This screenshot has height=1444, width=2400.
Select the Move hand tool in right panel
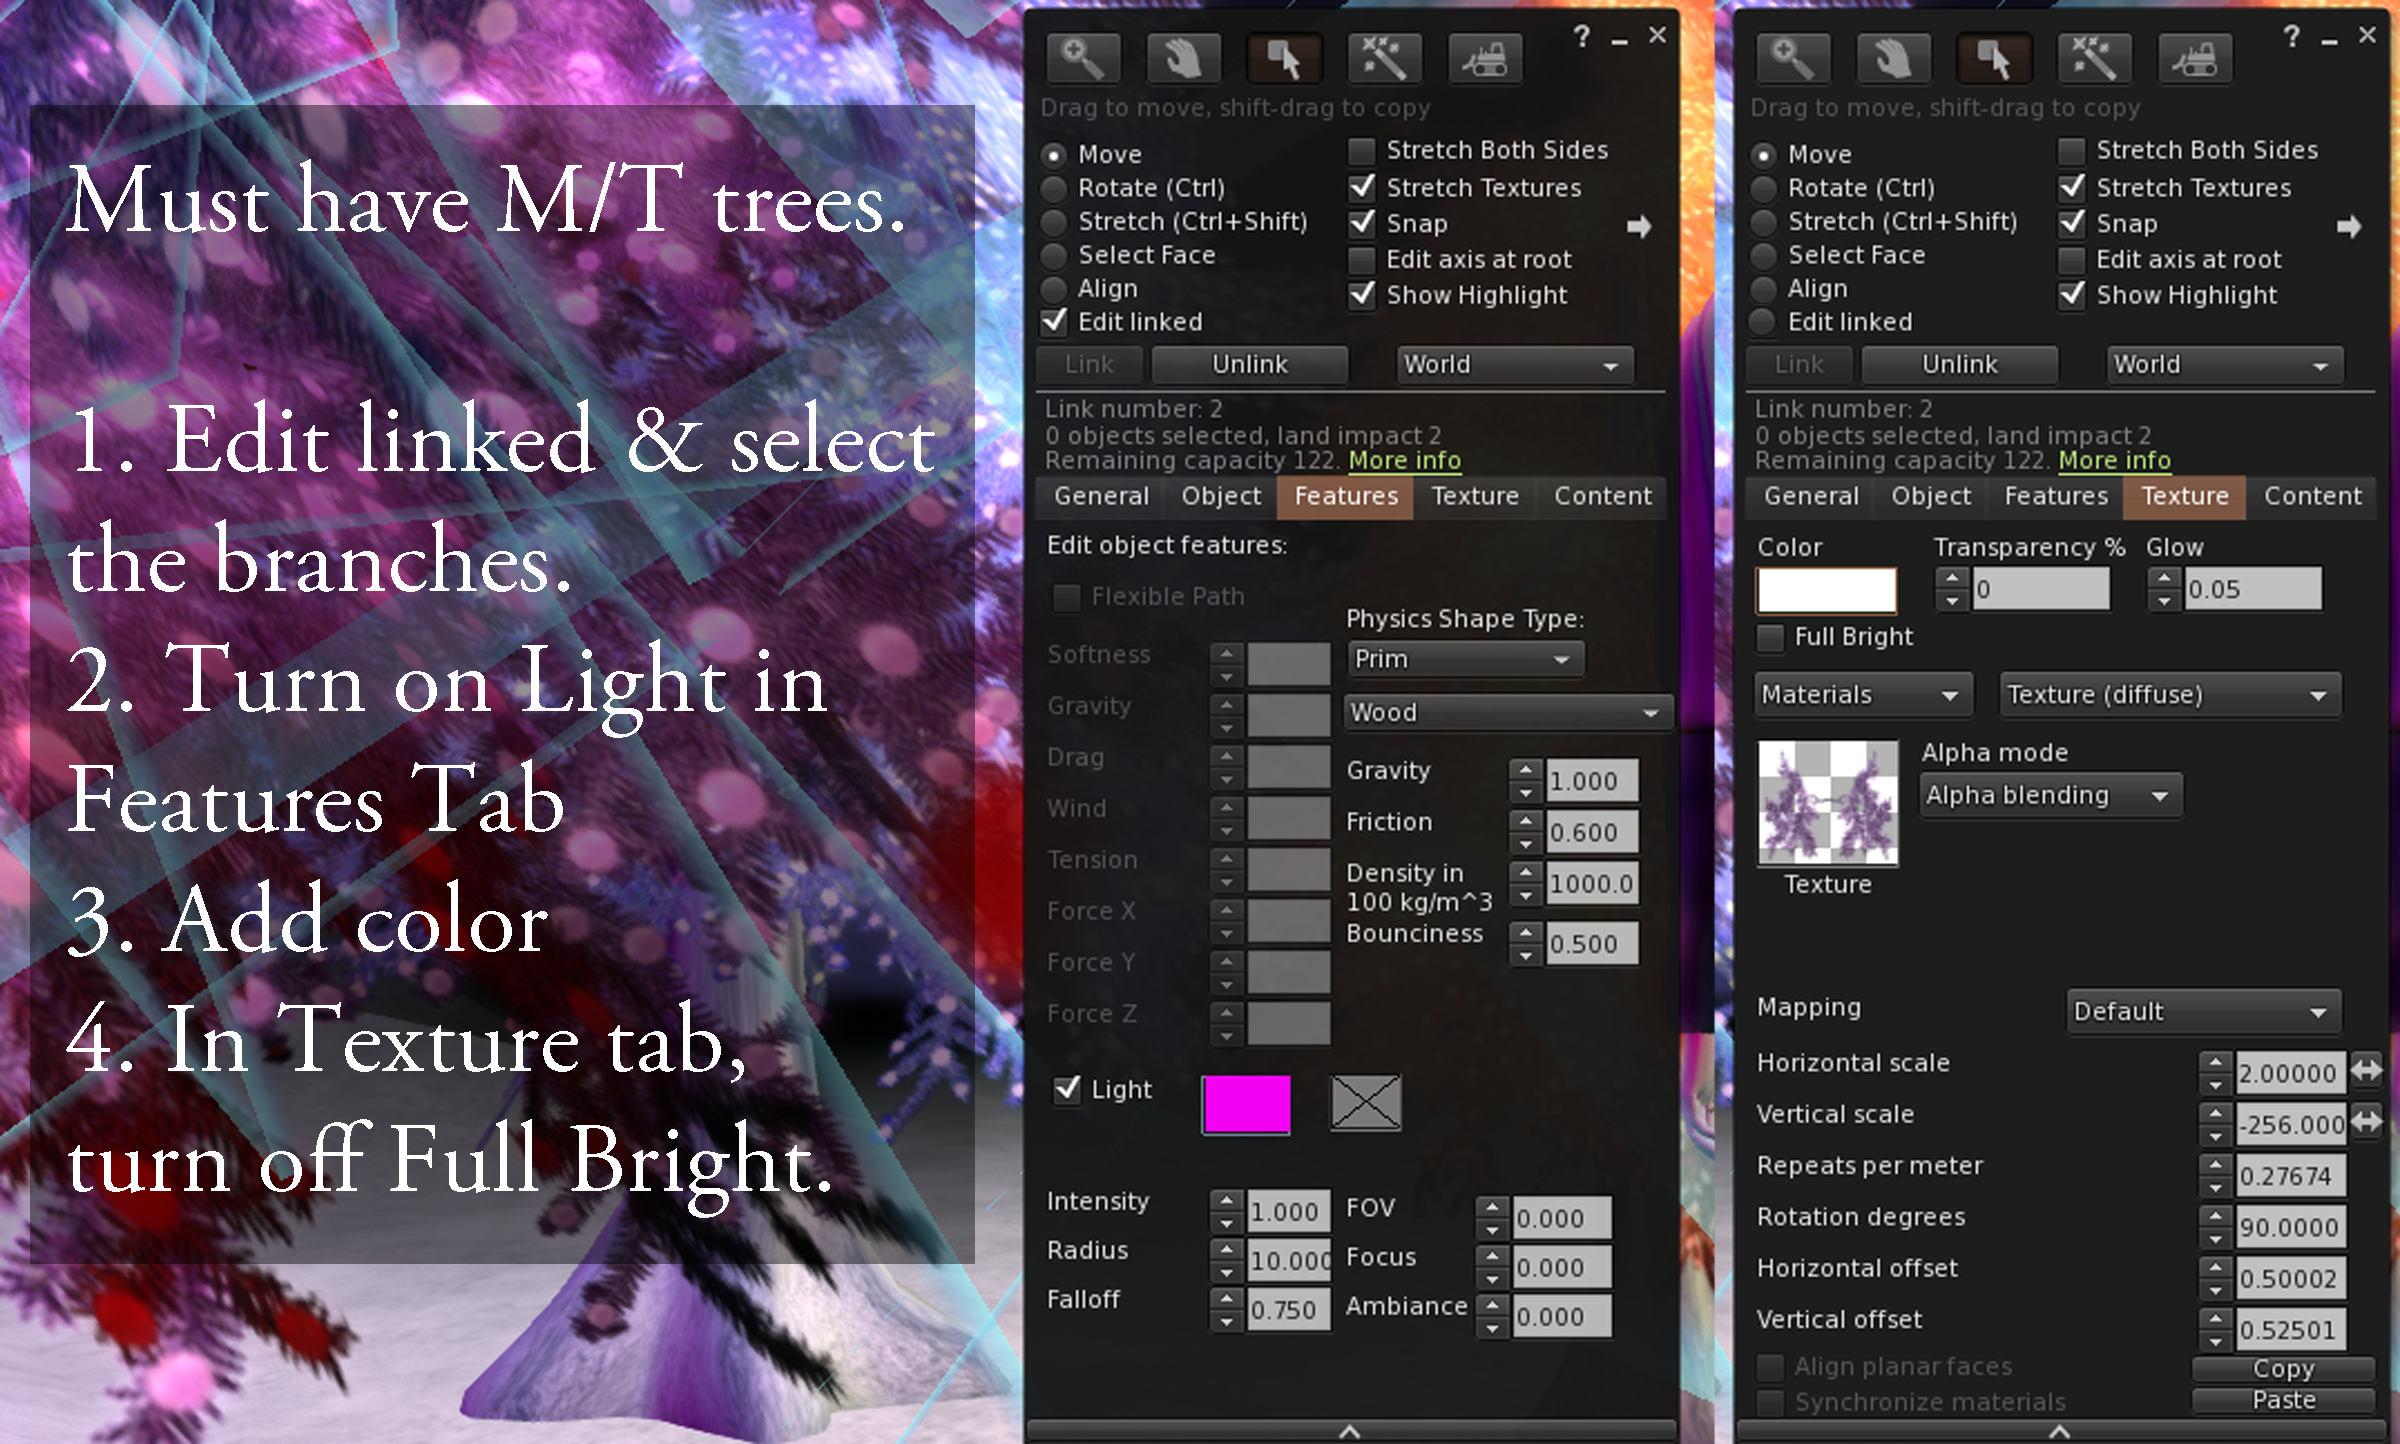tap(1893, 58)
